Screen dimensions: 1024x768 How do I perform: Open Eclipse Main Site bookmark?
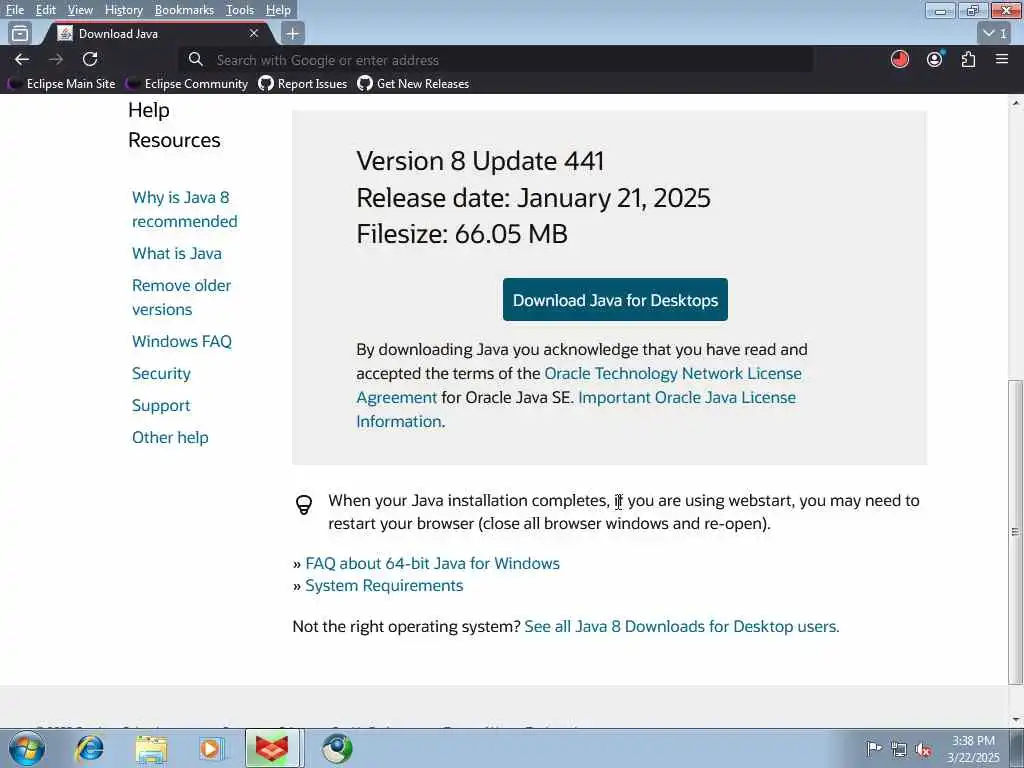[63, 84]
